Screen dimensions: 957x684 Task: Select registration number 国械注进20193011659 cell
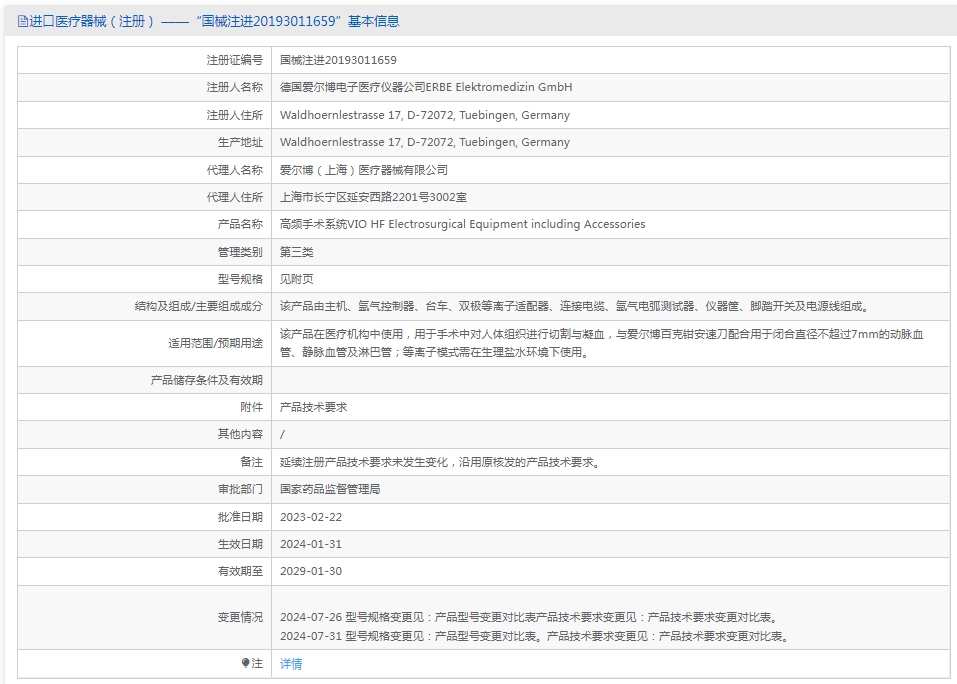coord(338,60)
